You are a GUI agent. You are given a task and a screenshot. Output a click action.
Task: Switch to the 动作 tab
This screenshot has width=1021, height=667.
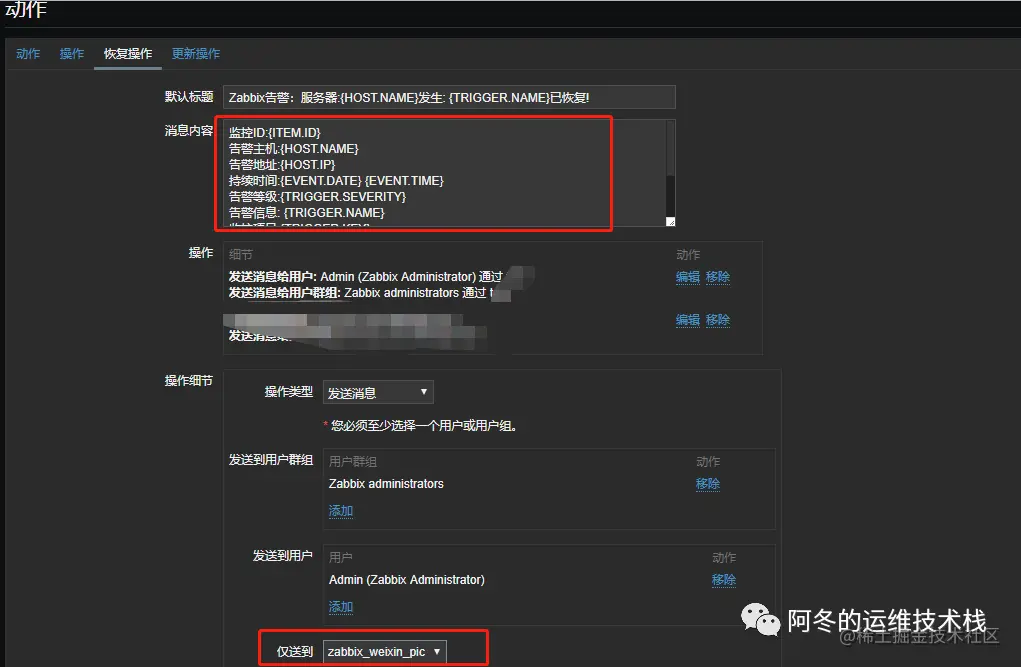coord(27,53)
